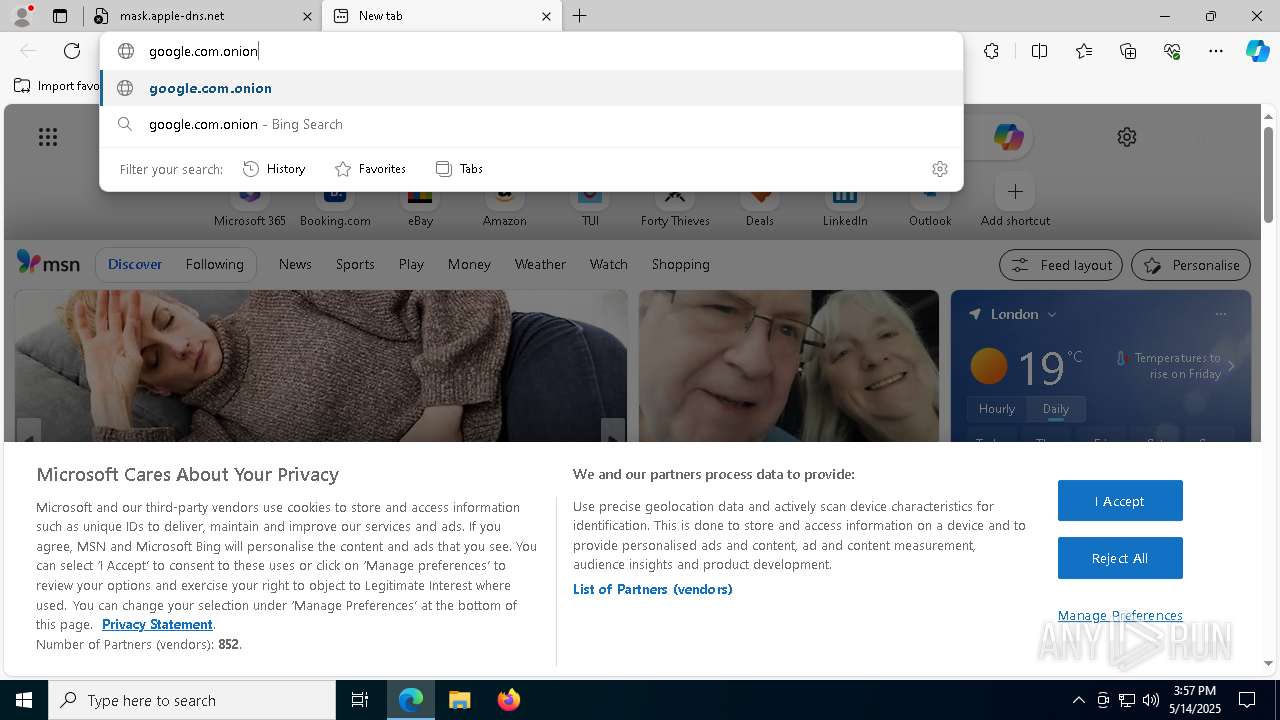Open the Forty Thieves shortcut

675,207
